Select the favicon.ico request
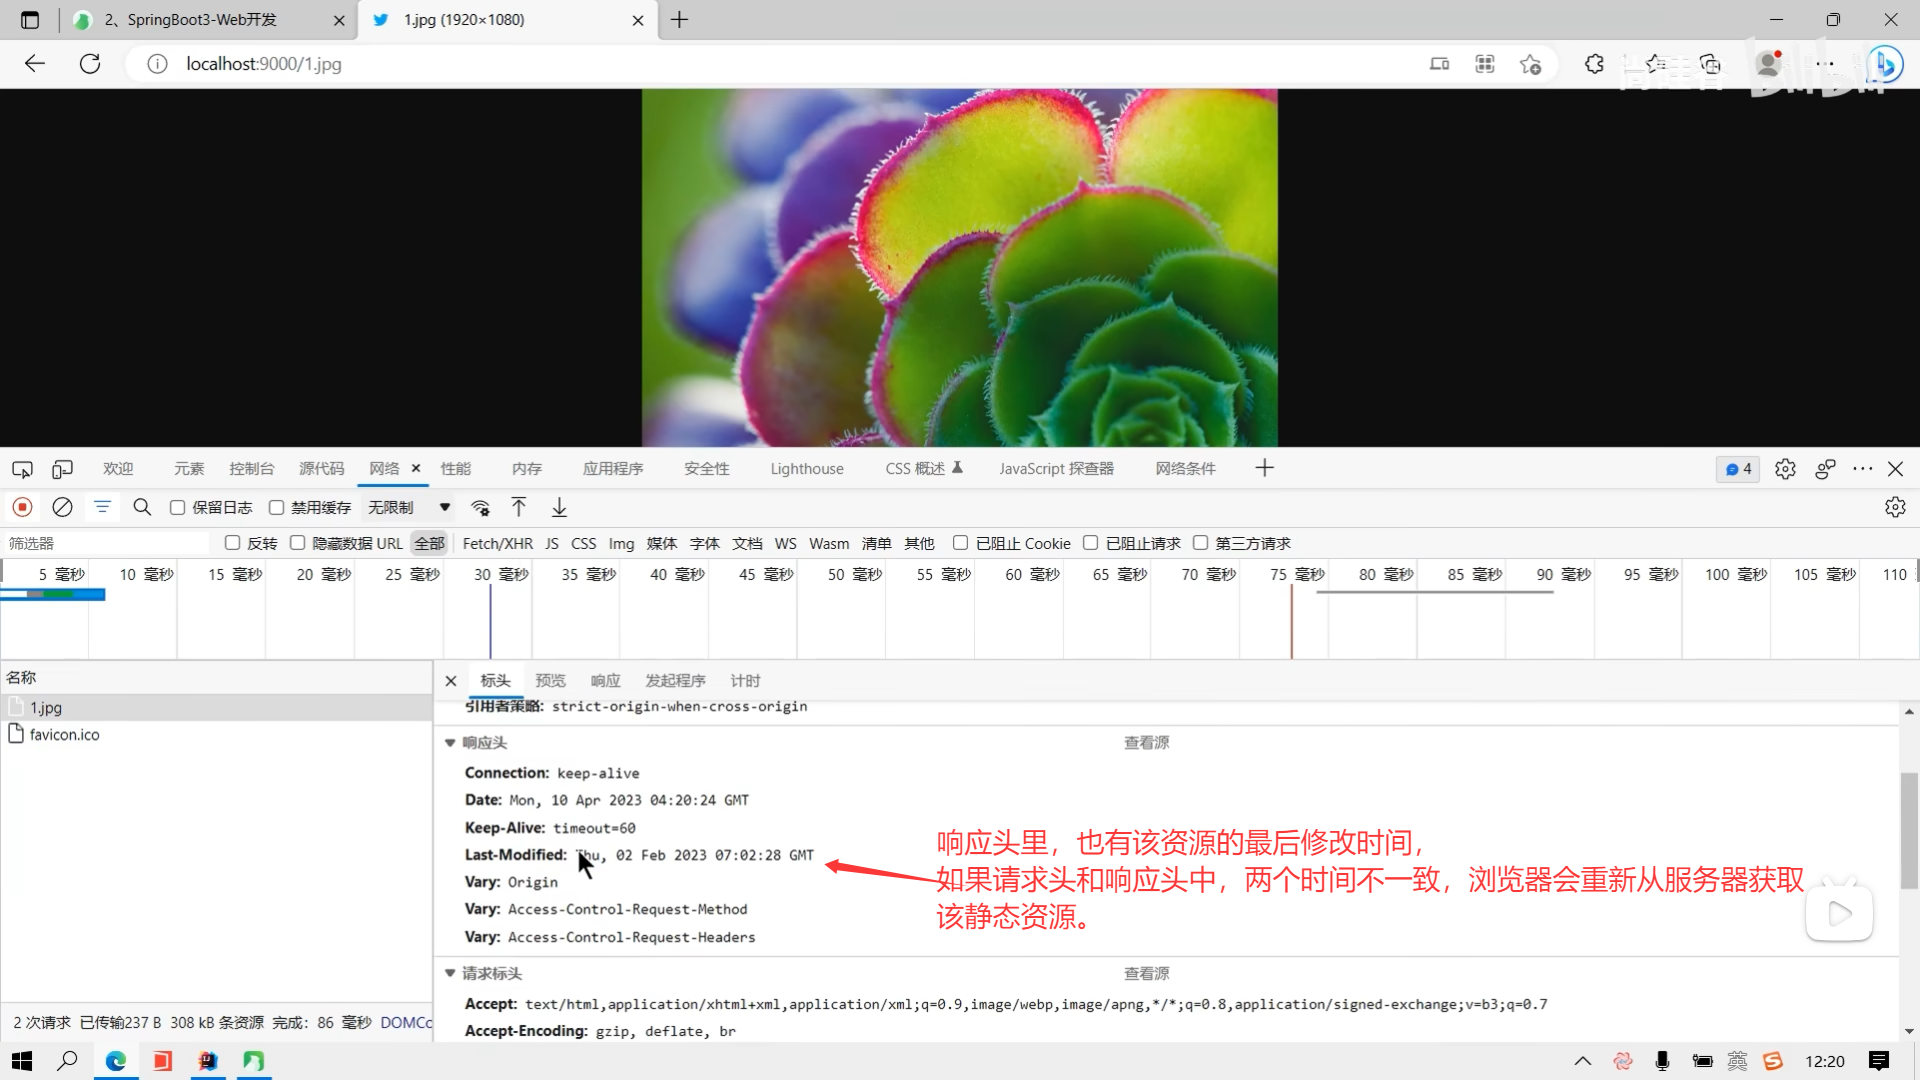The height and width of the screenshot is (1080, 1920). click(64, 735)
